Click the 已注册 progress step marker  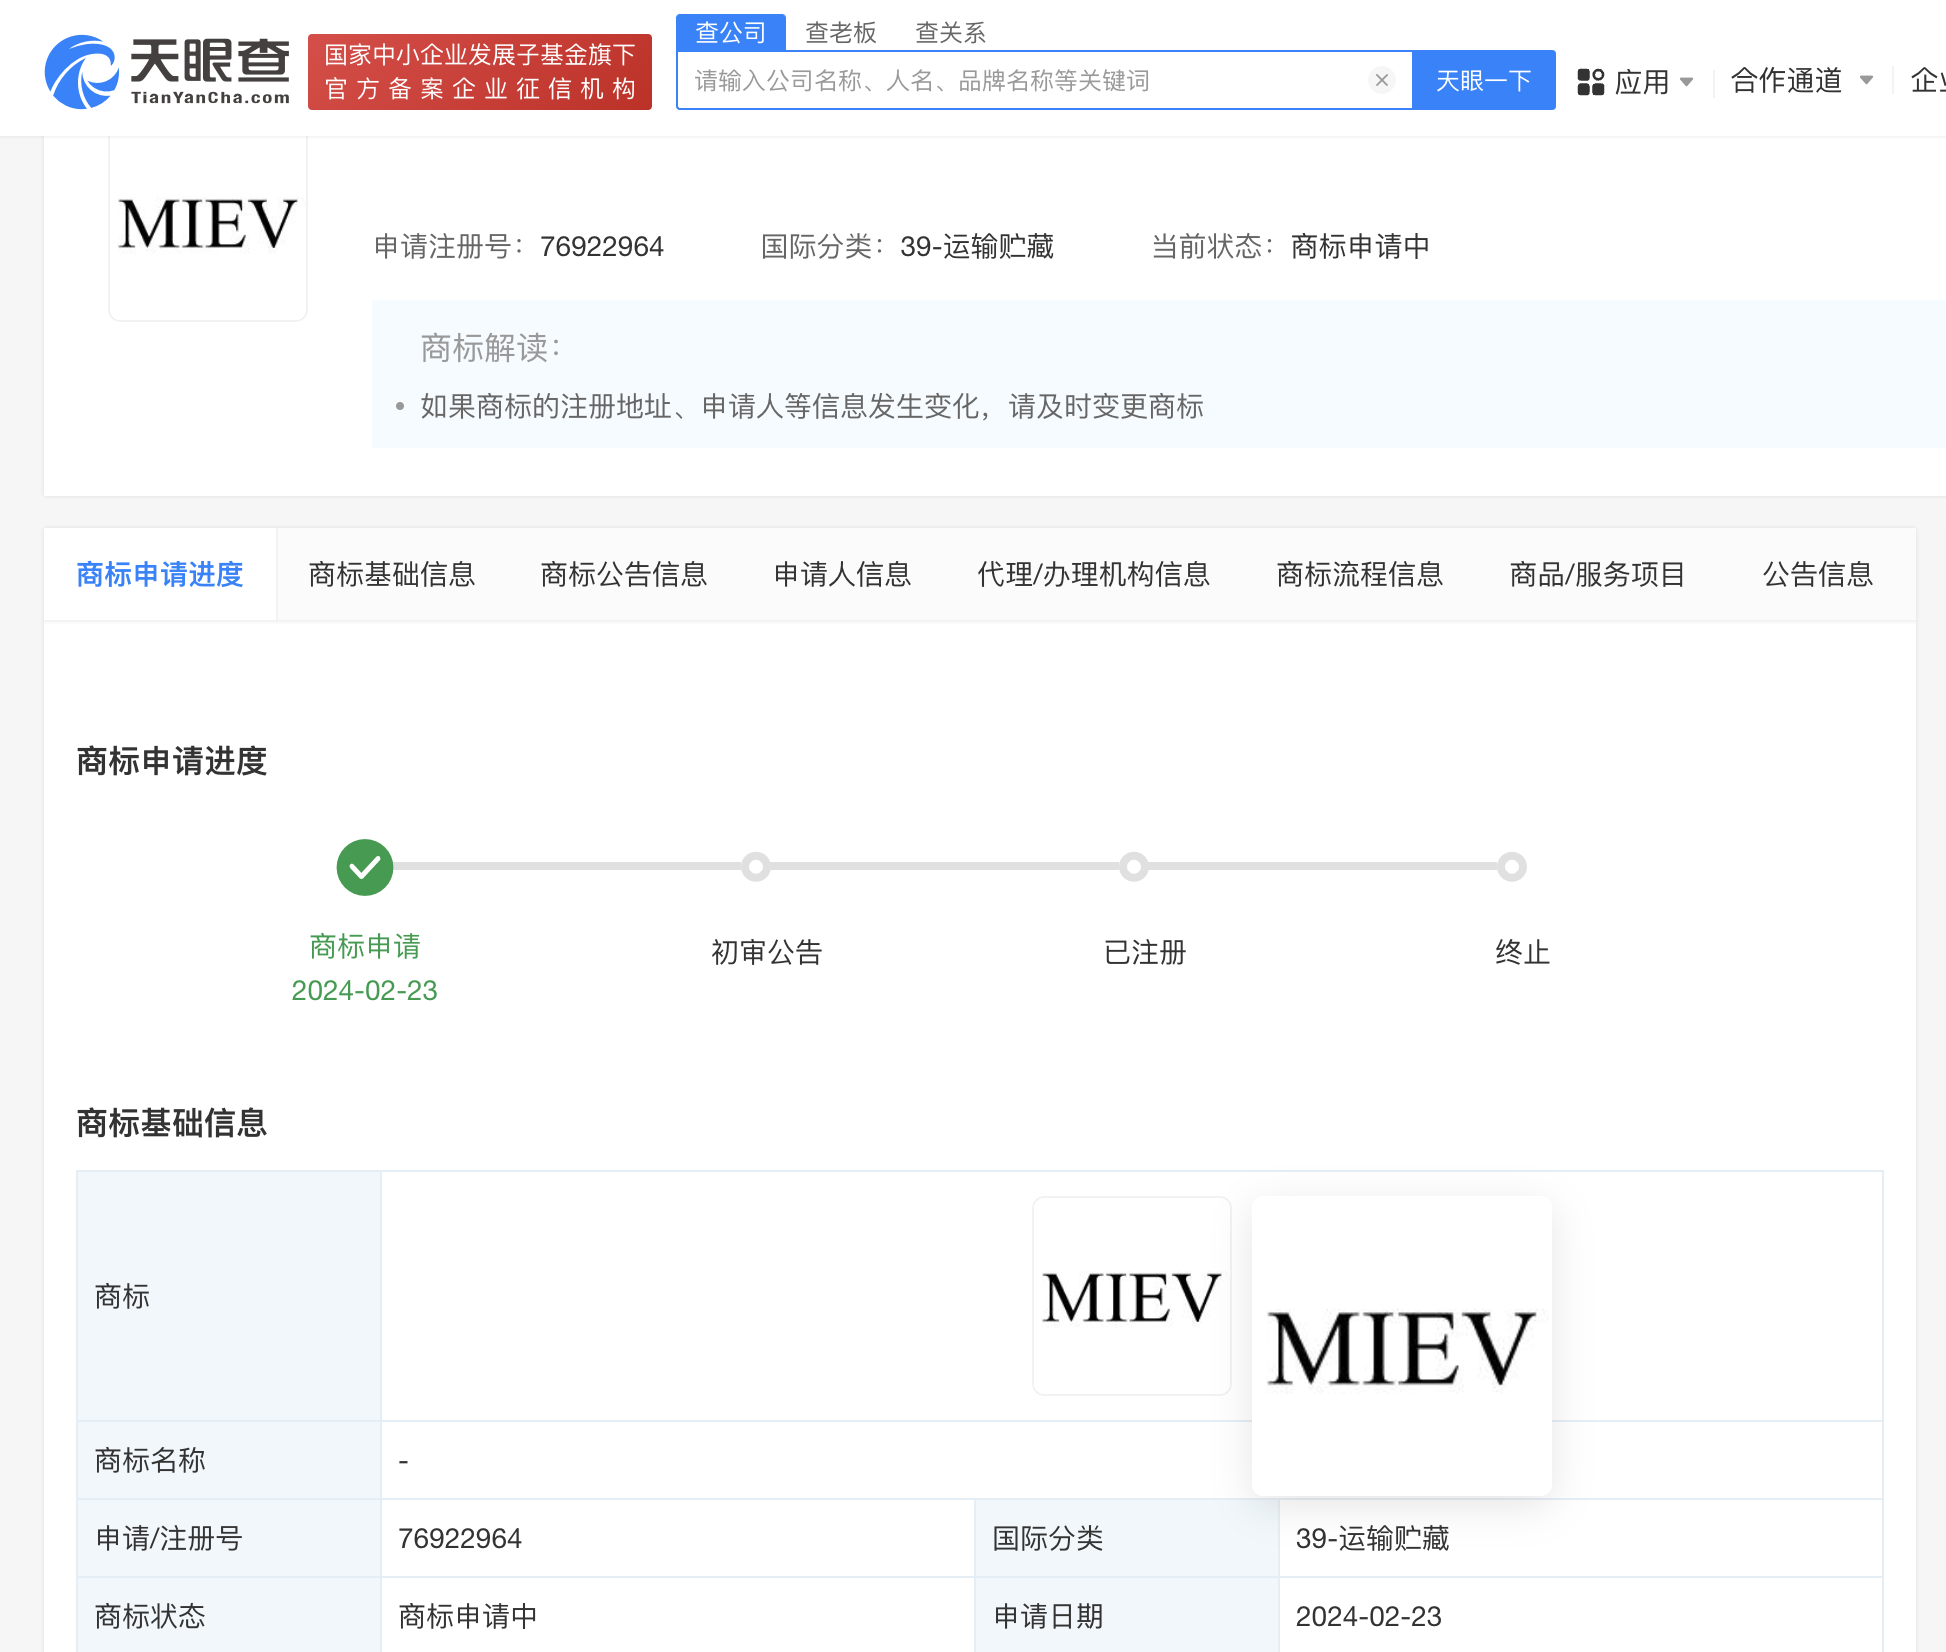click(x=1134, y=867)
